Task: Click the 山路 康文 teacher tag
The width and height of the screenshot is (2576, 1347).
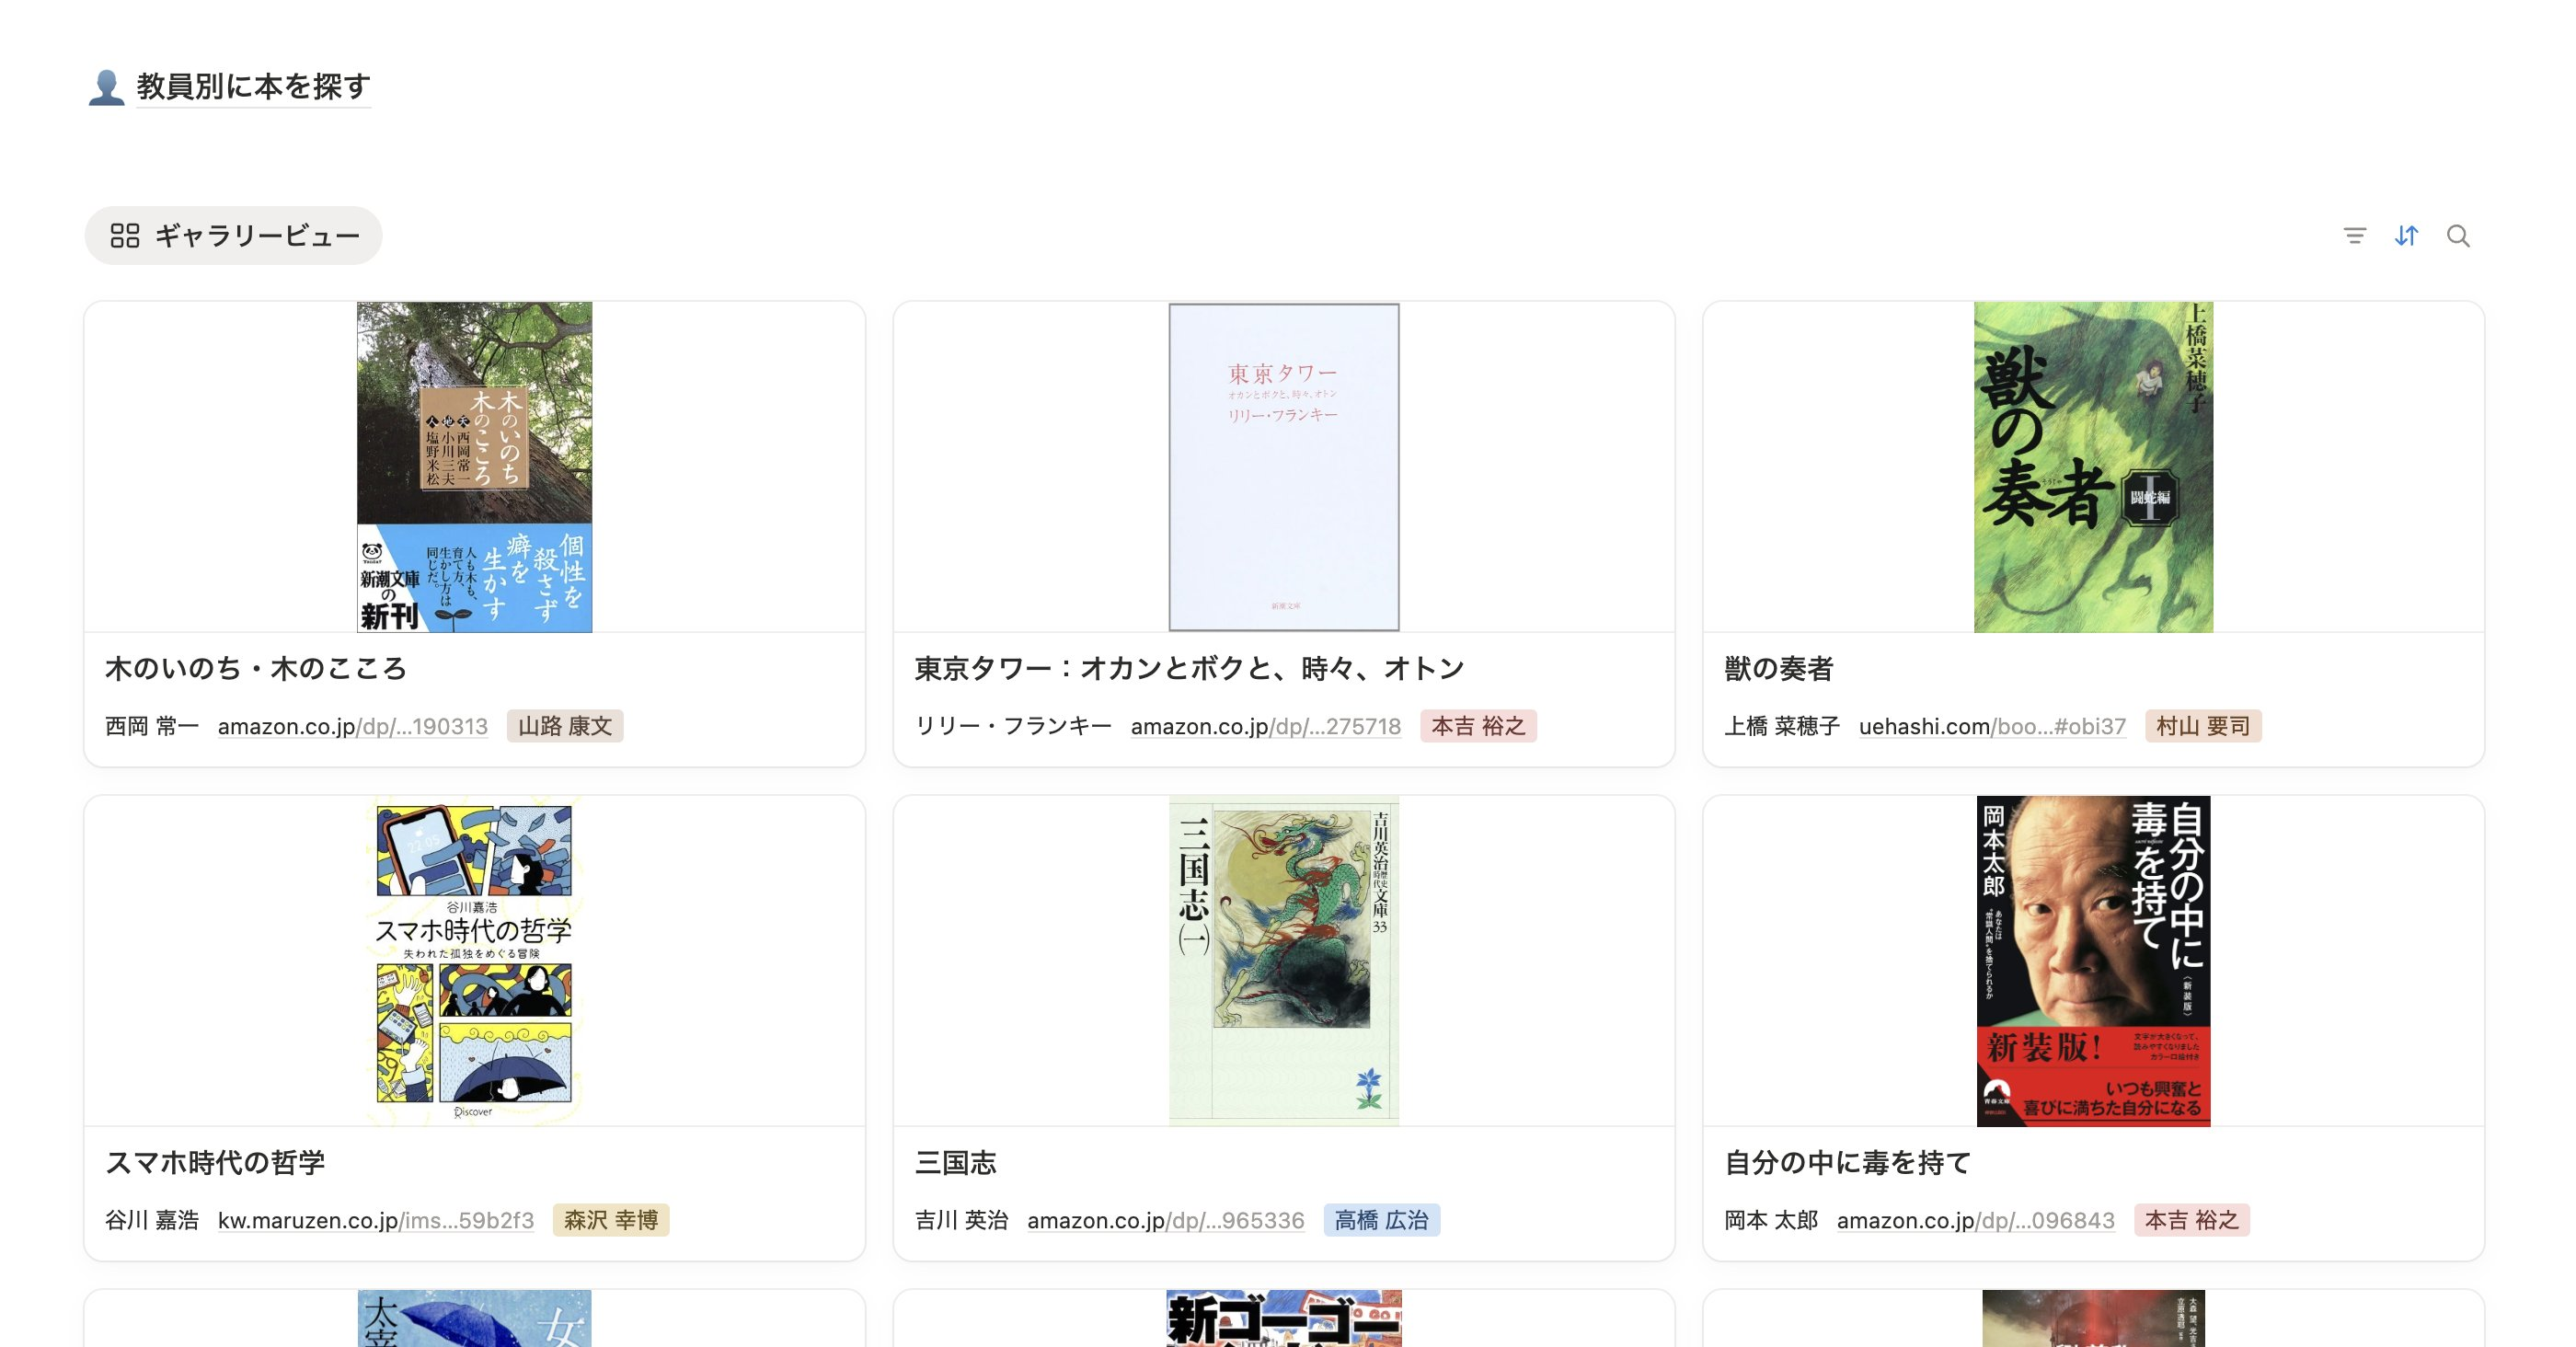Action: (x=565, y=726)
